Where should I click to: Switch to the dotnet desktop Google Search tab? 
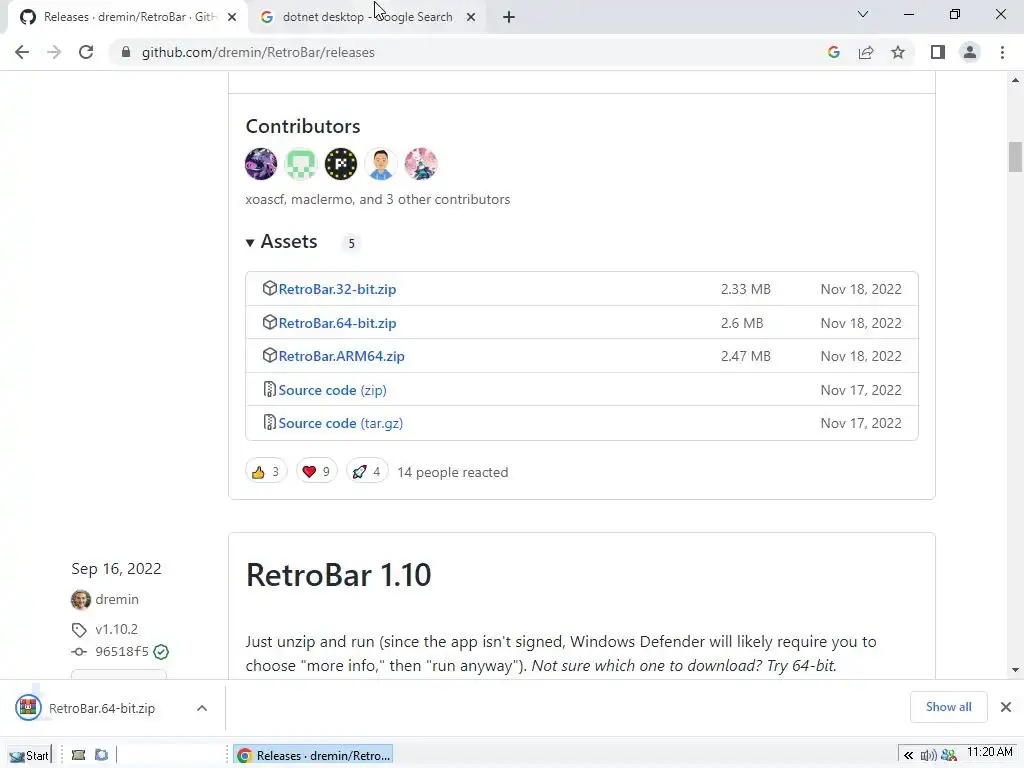tap(367, 18)
